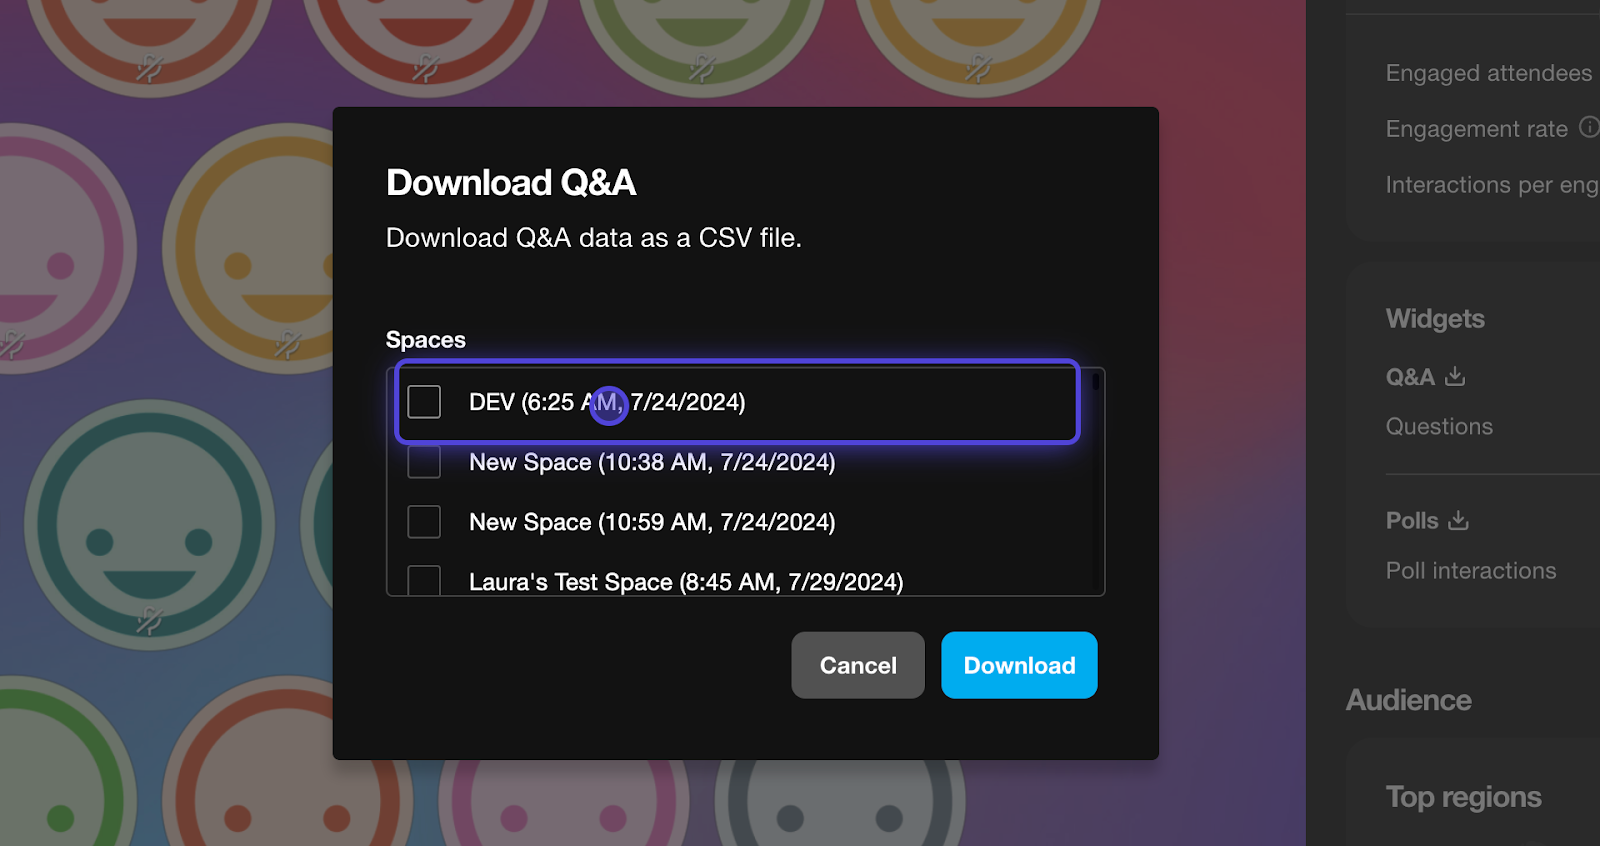Check the DEV (6:25 AM) space checkbox

point(424,402)
